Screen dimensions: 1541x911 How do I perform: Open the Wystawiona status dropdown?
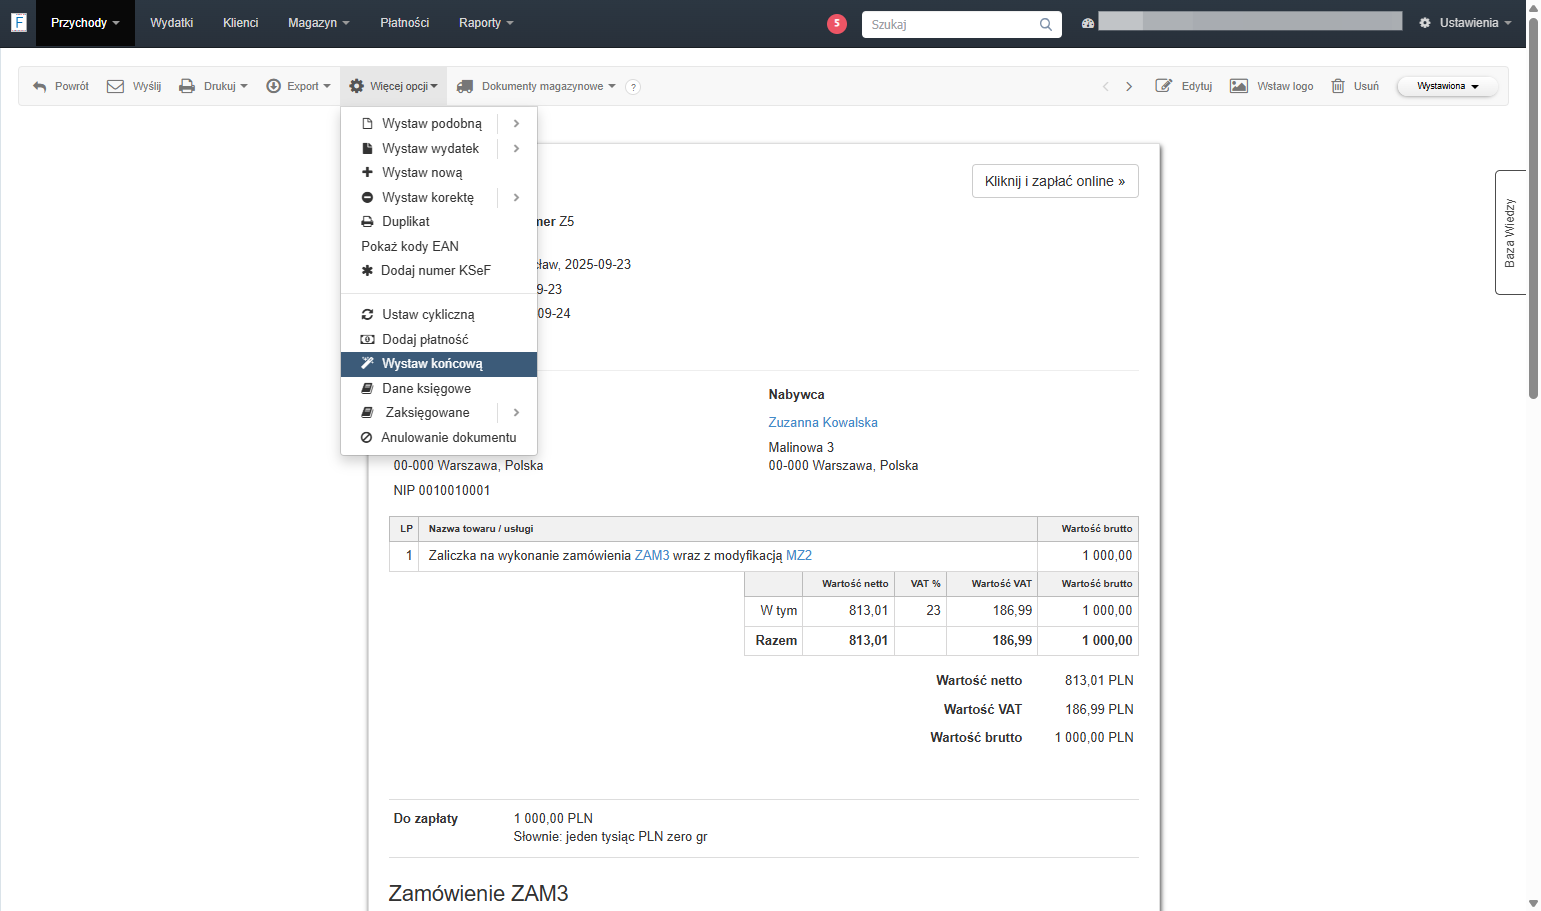click(x=1447, y=86)
